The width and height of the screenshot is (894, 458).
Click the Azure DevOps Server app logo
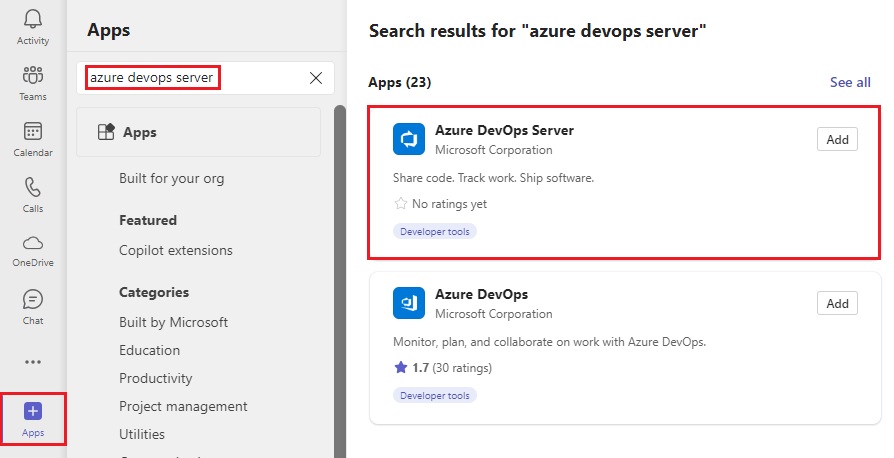pyautogui.click(x=409, y=139)
